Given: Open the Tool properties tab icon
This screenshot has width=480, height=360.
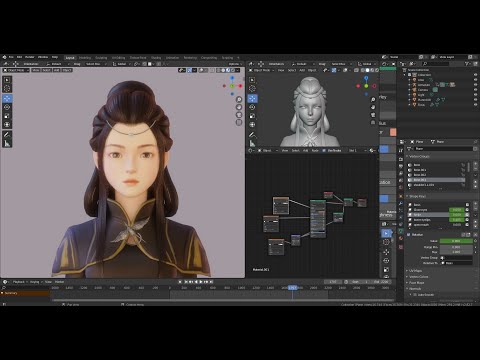Looking at the screenshot, I should [401, 151].
